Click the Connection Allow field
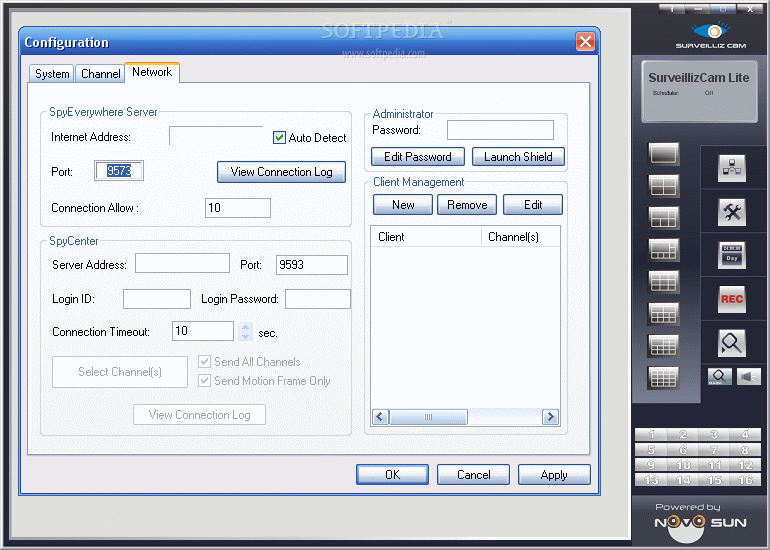Image resolution: width=770 pixels, height=550 pixels. click(238, 208)
